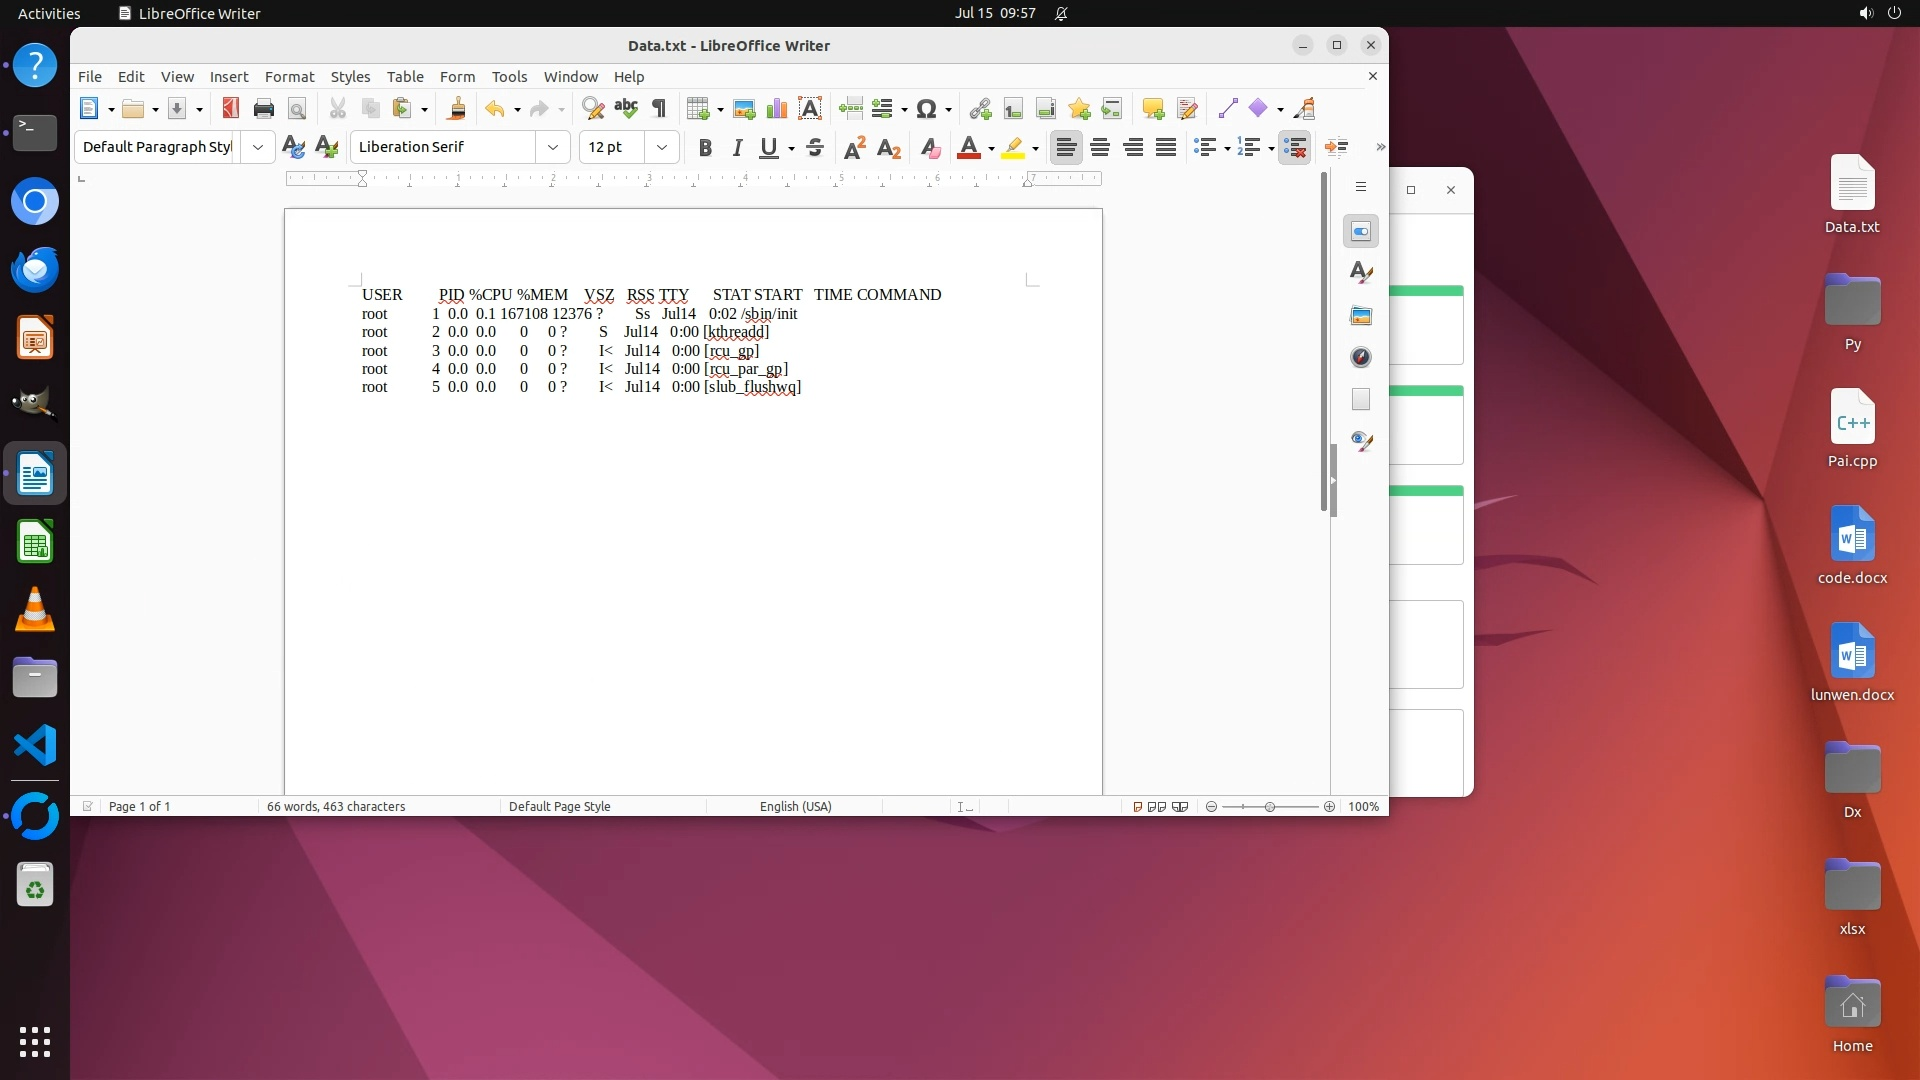Image resolution: width=1920 pixels, height=1080 pixels.
Task: Click the Insert Chart icon
Action: tap(777, 109)
